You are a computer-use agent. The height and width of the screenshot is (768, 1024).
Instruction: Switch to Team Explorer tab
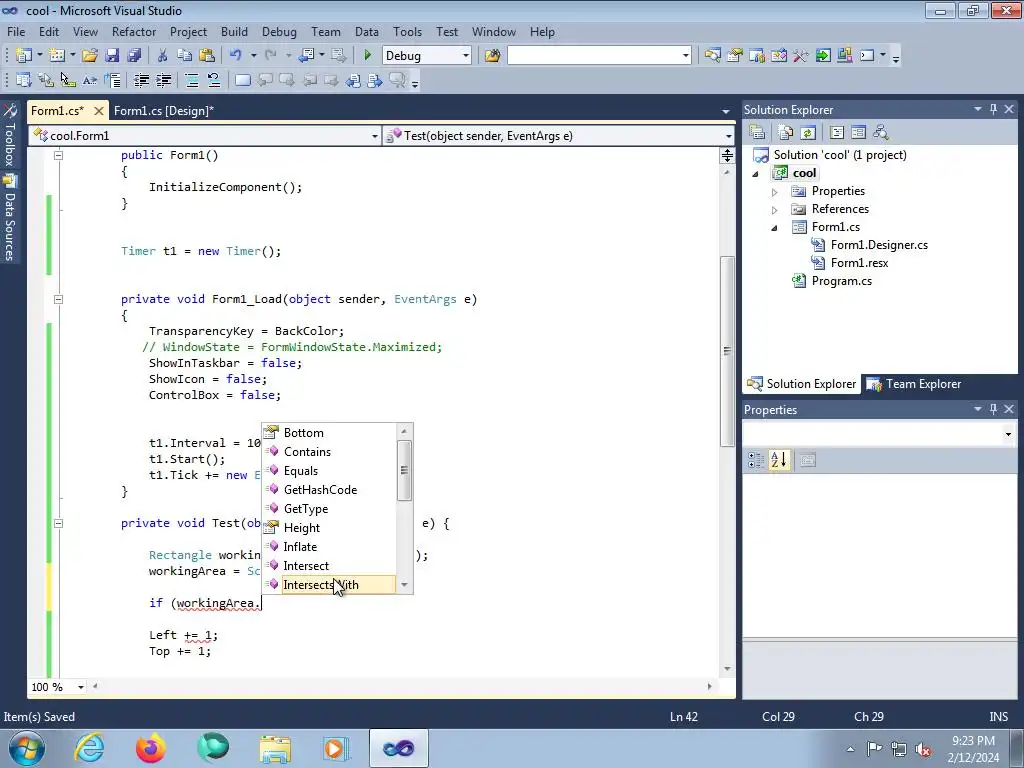coord(913,384)
